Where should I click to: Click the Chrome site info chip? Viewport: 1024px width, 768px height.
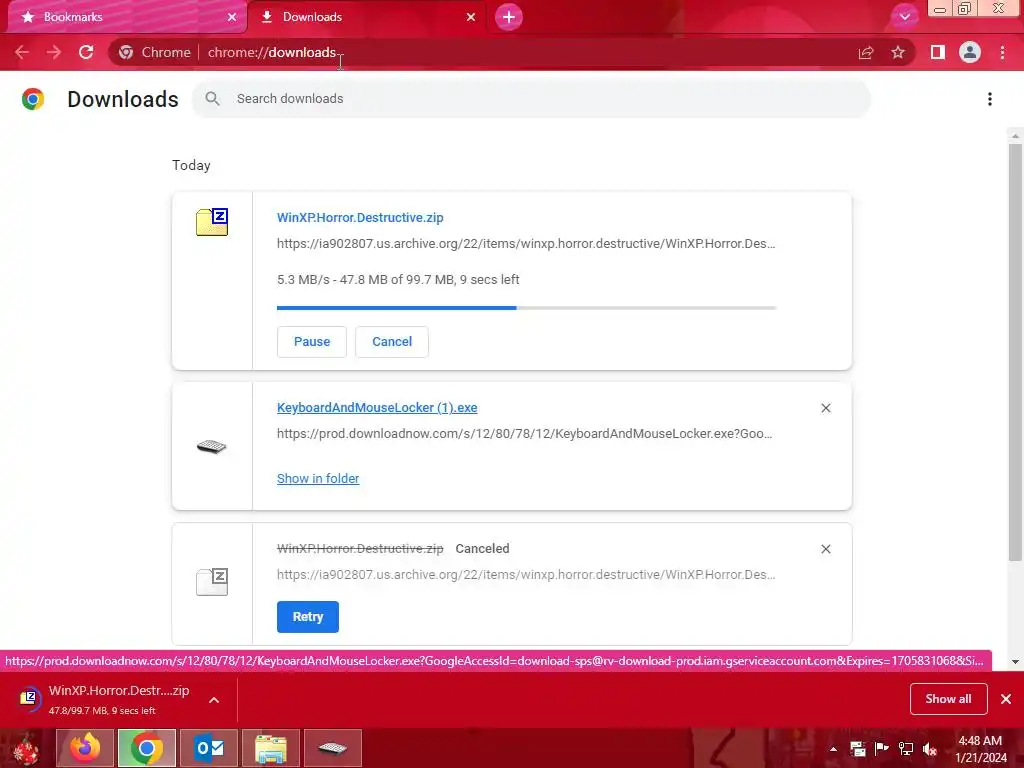[155, 52]
